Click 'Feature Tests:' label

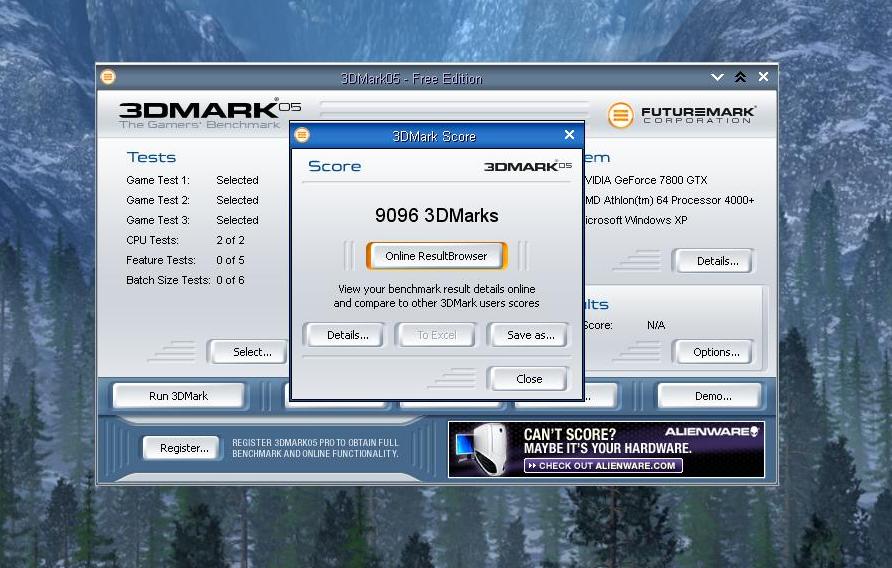coord(160,260)
